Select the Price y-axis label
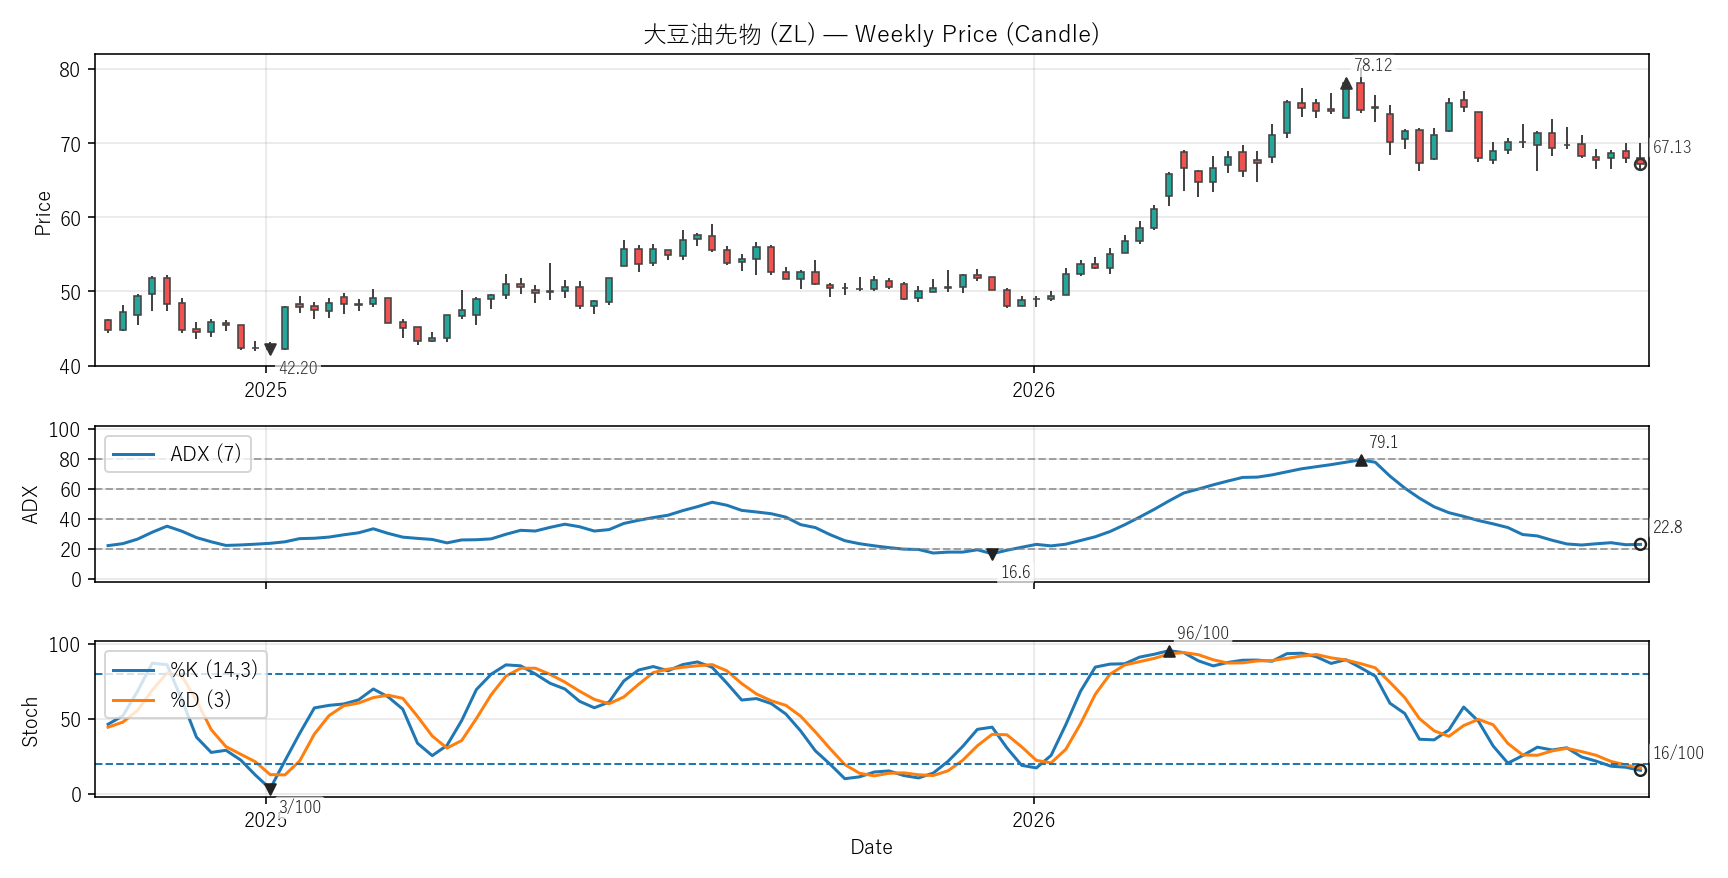Screen dimensions: 1728x878 click(x=42, y=213)
